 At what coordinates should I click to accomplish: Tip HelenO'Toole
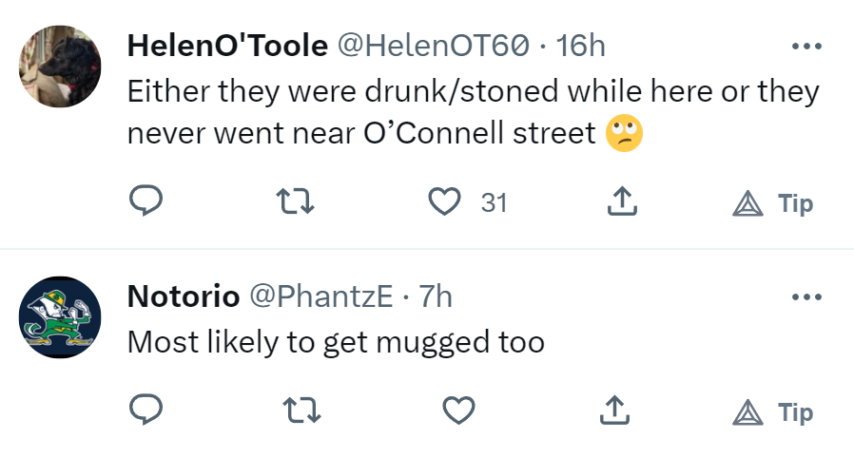(773, 203)
